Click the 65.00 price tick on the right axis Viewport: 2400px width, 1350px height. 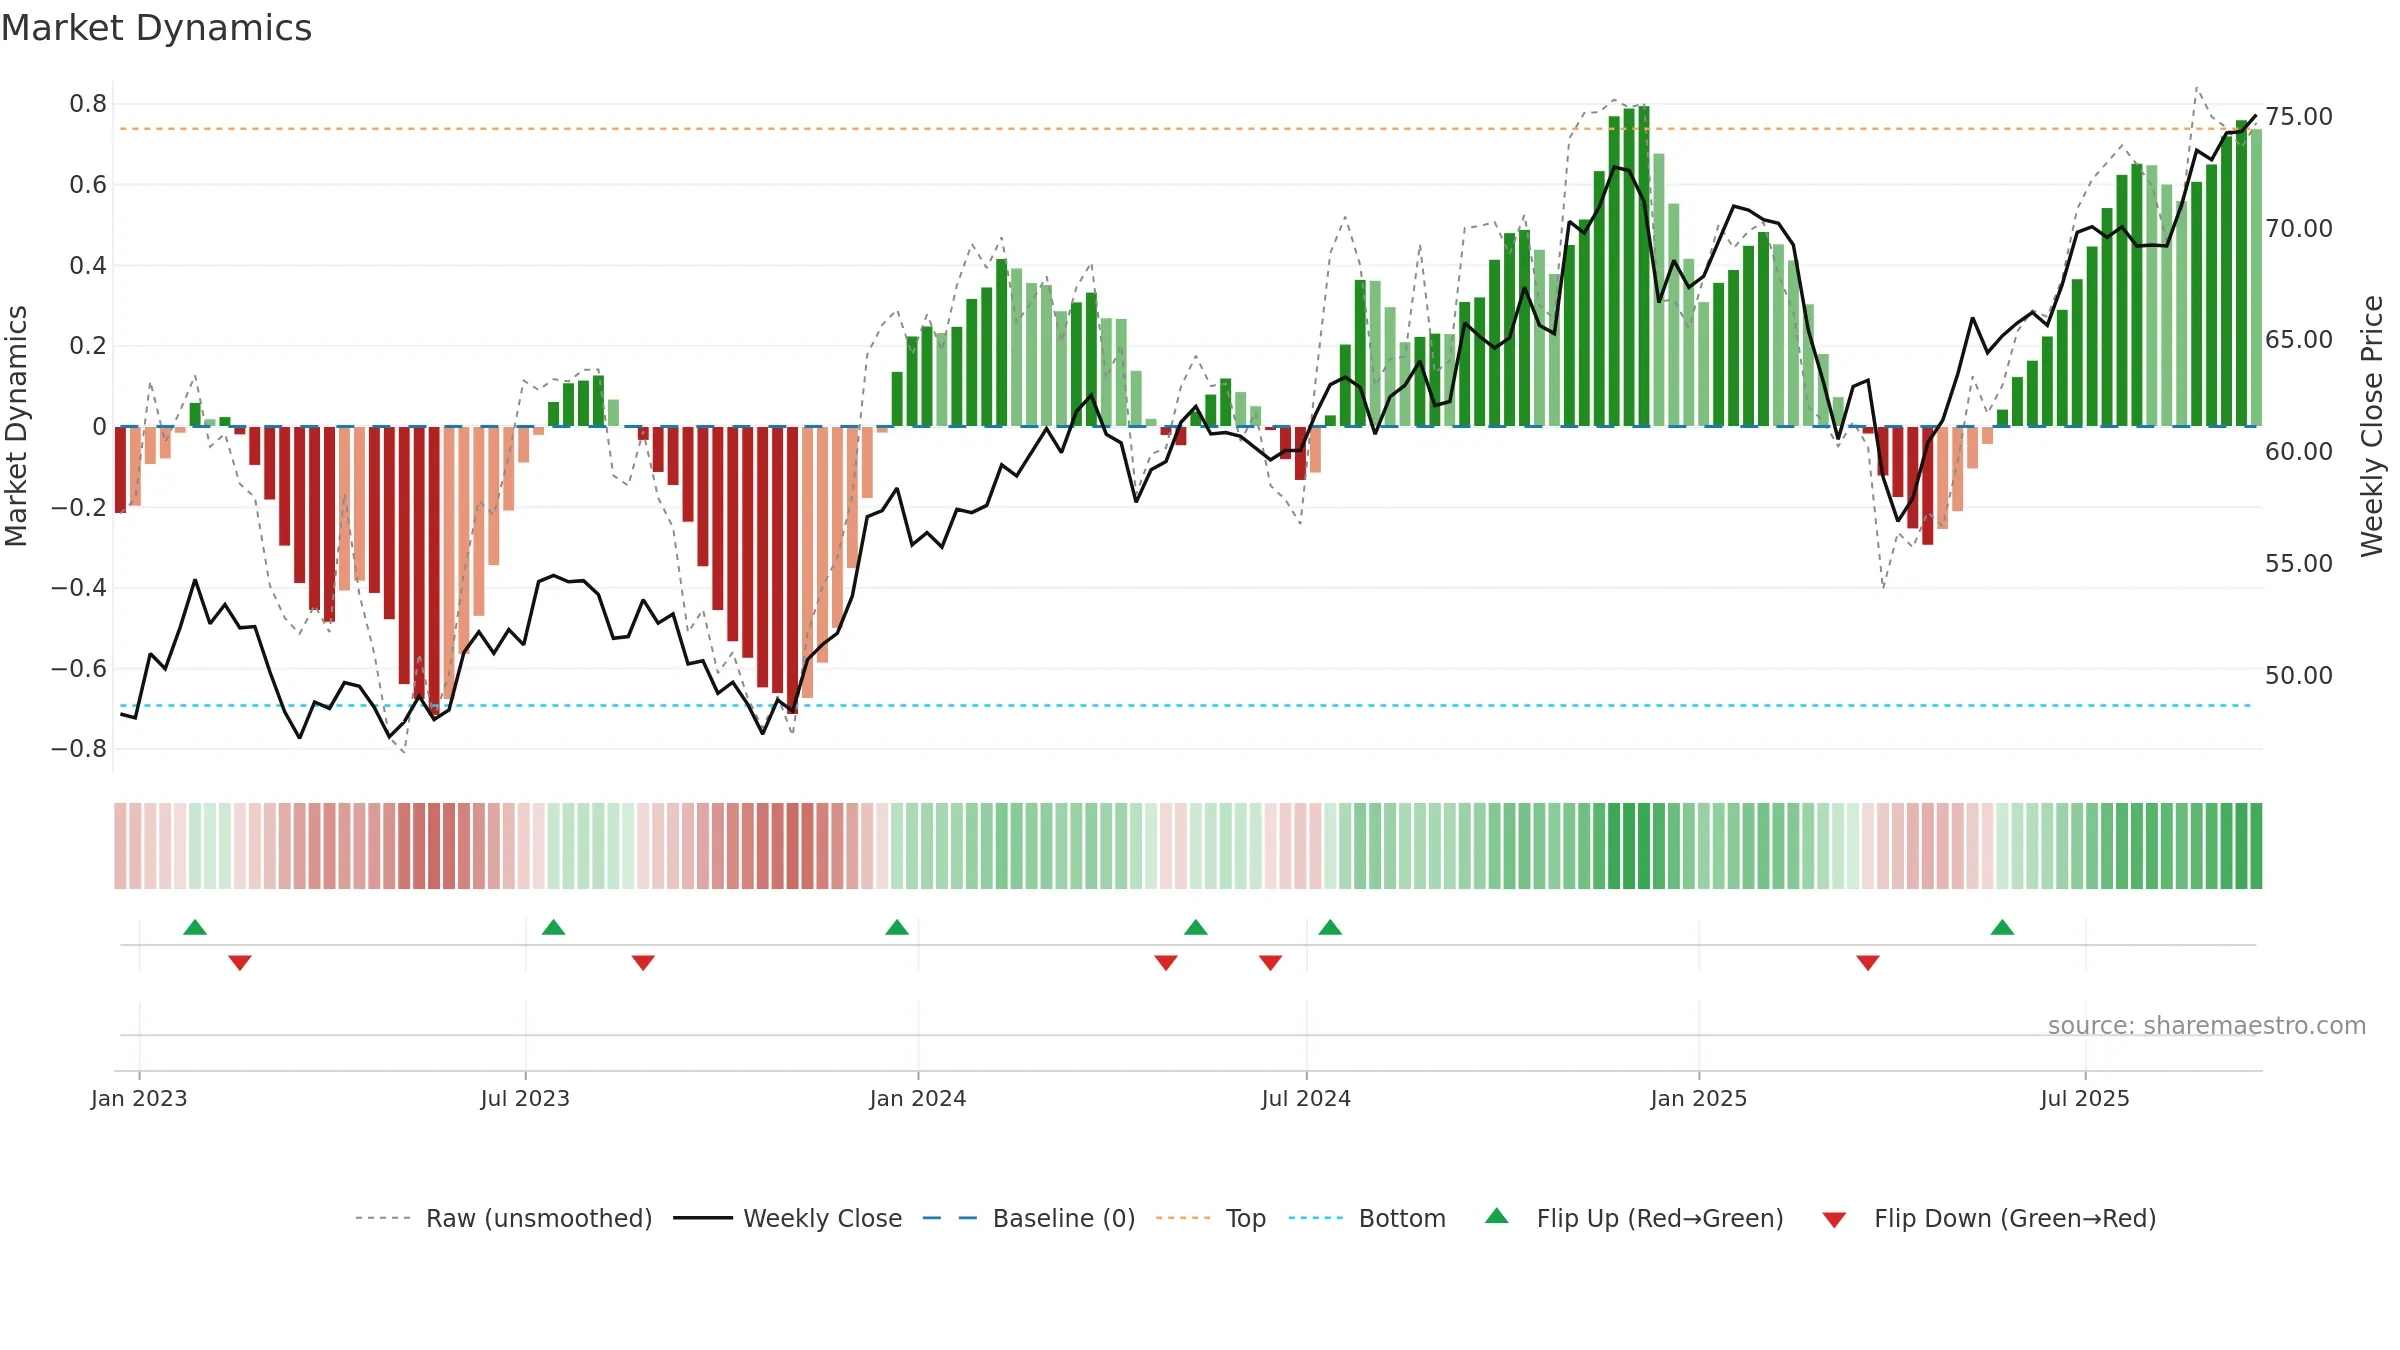2299,340
